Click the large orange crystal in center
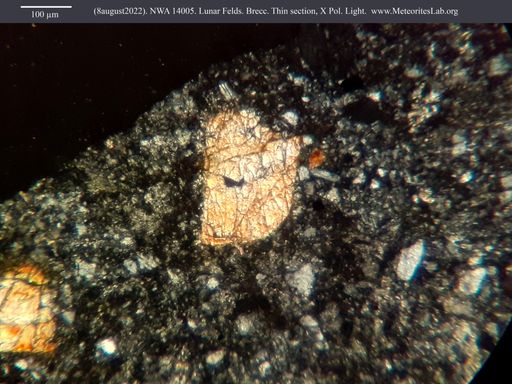512x384 pixels. click(251, 178)
